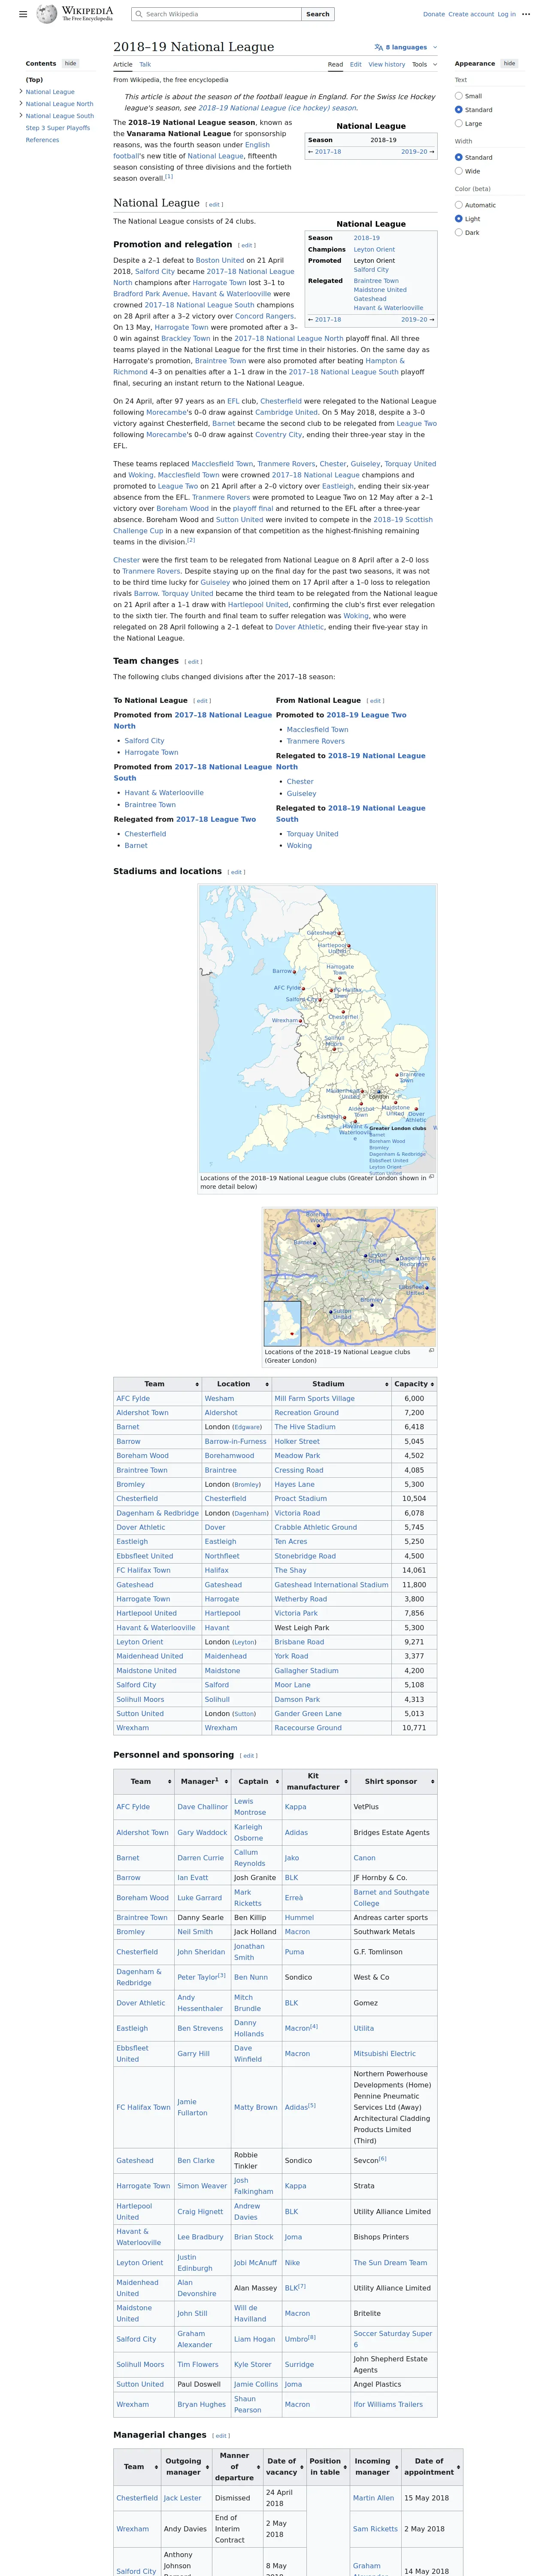Click the language translation icon
The width and height of the screenshot is (551, 2576).
coord(378,47)
